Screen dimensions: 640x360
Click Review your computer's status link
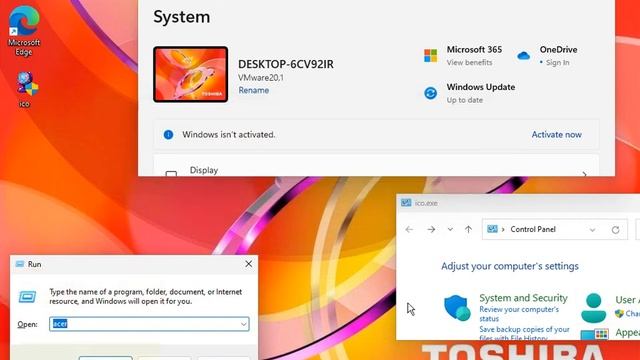pyautogui.click(x=519, y=314)
